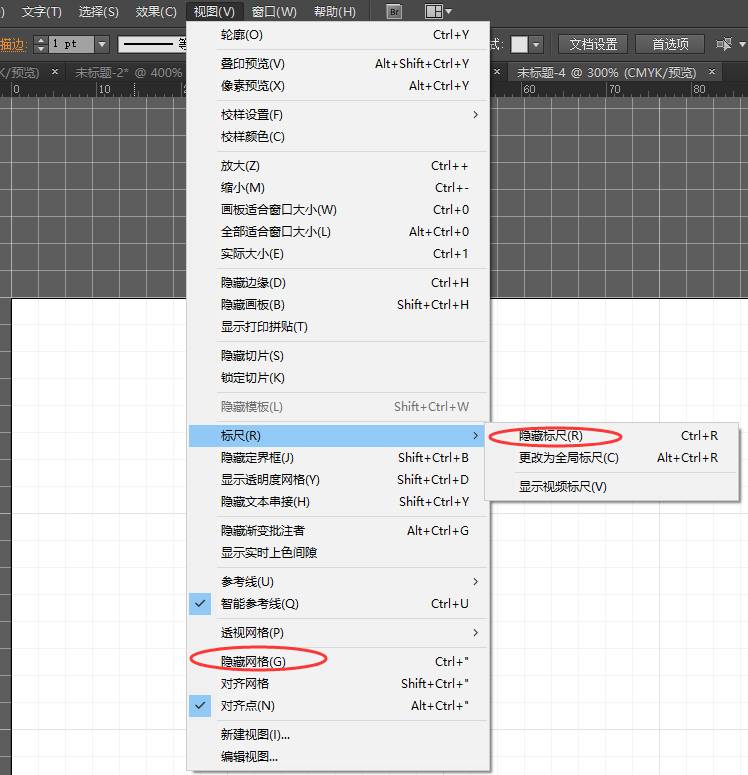Open the Bridge (Br) icon

click(394, 11)
